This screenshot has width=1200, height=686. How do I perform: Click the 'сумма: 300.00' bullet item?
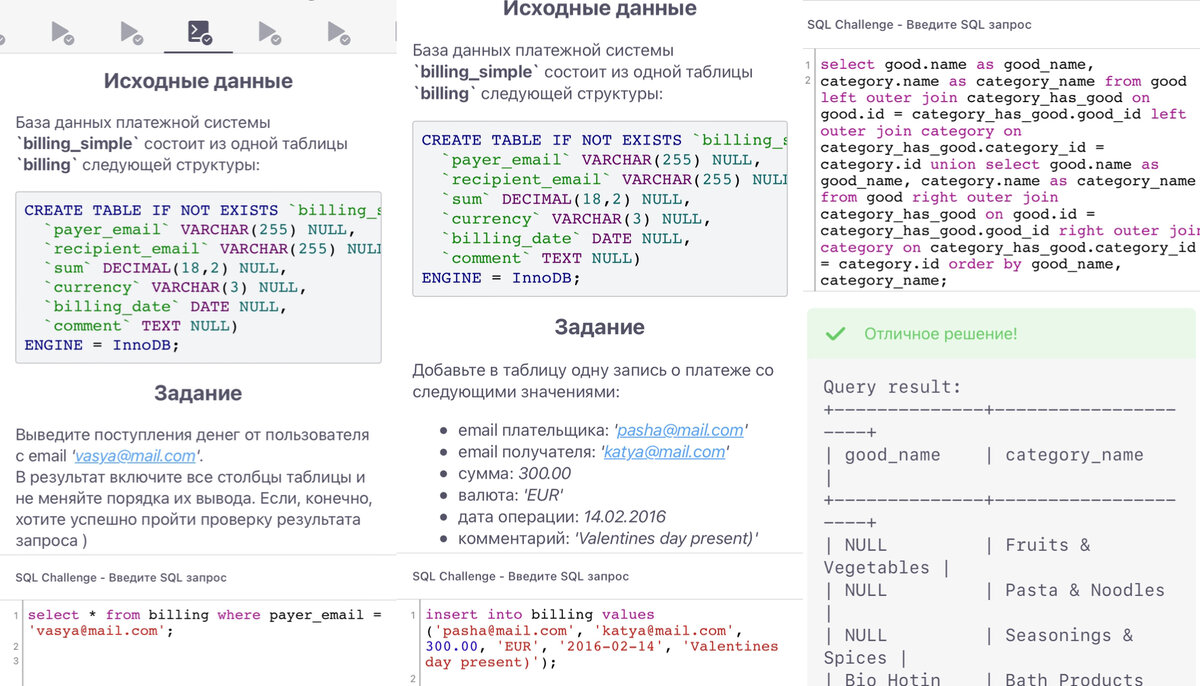tap(515, 474)
